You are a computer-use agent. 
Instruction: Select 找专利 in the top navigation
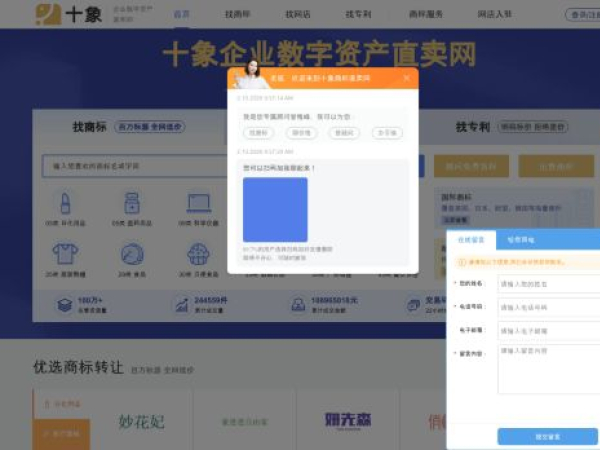358,15
